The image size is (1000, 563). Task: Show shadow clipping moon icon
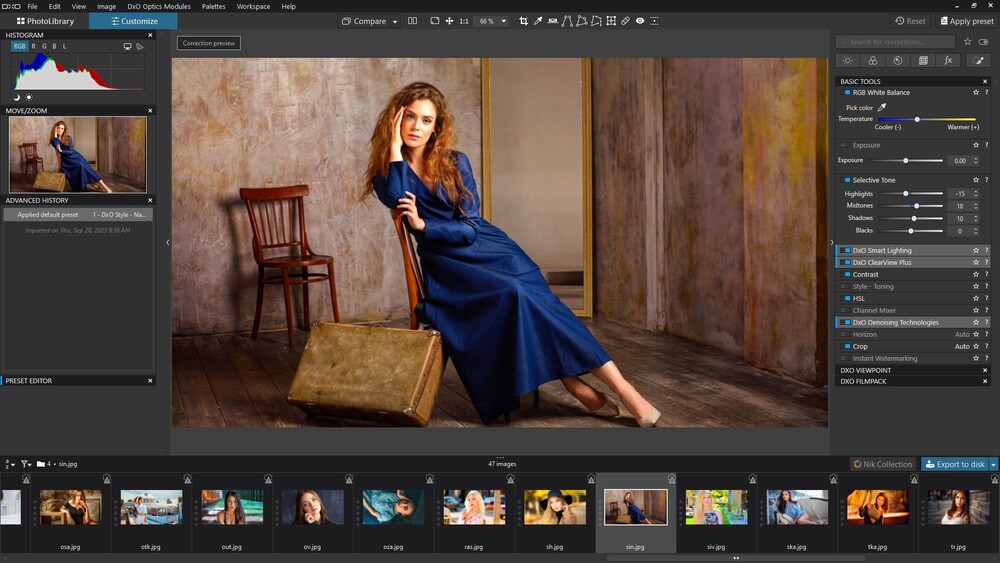[17, 98]
